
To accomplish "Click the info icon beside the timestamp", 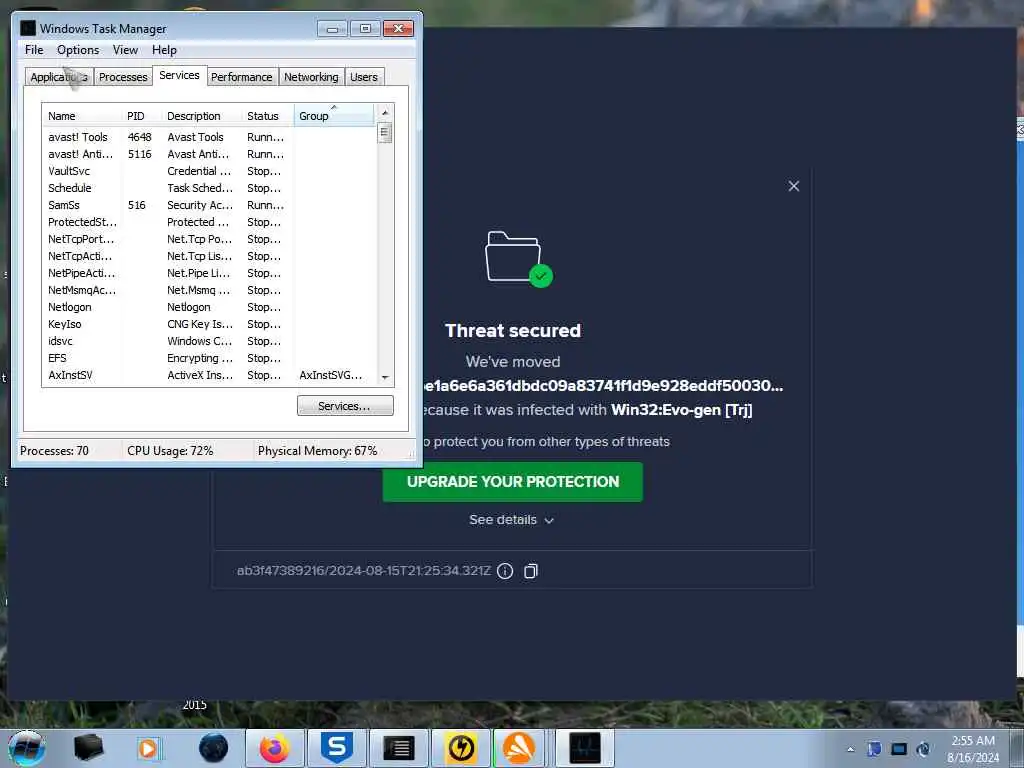I will click(505, 571).
